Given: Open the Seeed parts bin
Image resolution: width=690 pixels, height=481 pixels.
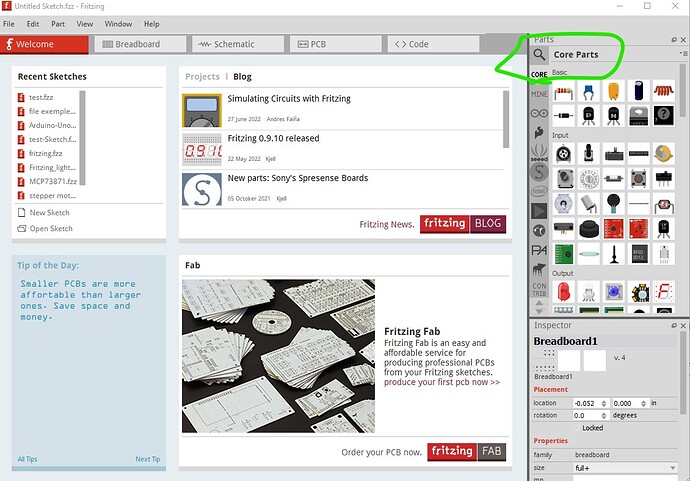Looking at the screenshot, I should coord(539,152).
